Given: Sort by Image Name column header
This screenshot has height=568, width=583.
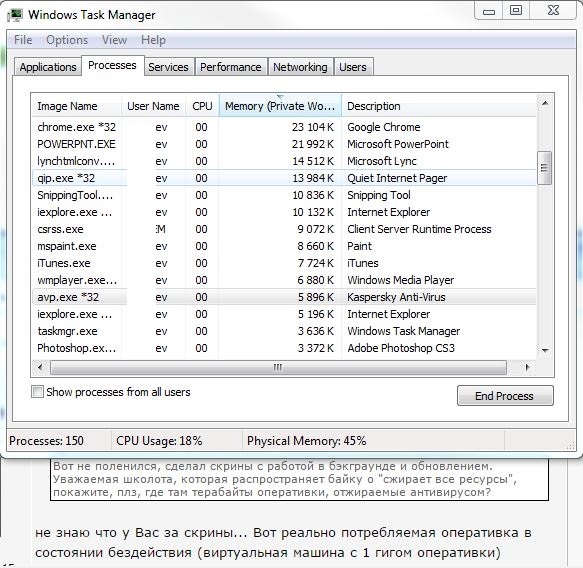Looking at the screenshot, I should (x=76, y=106).
